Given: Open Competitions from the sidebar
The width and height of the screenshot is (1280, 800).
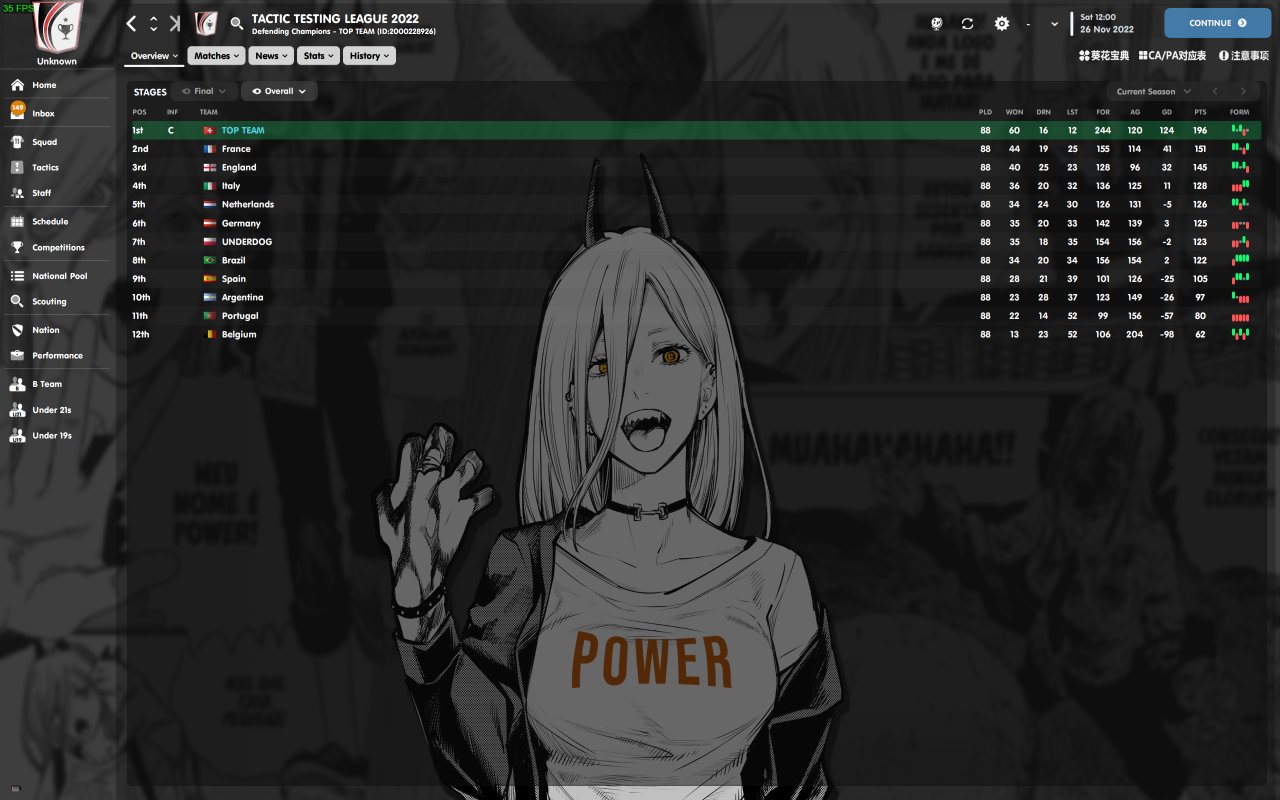Looking at the screenshot, I should tap(56, 247).
